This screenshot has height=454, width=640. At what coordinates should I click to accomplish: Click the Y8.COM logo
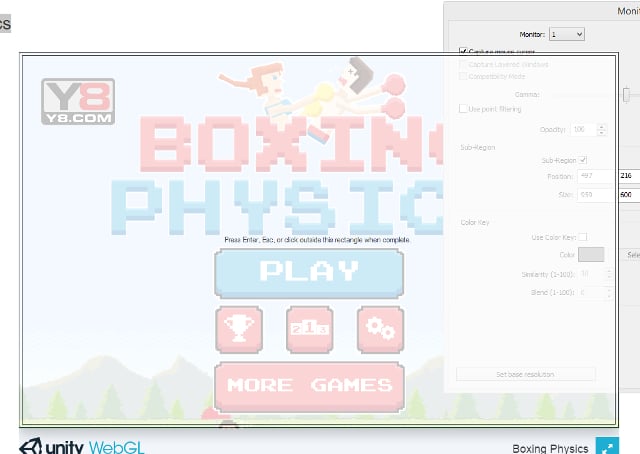tap(78, 102)
